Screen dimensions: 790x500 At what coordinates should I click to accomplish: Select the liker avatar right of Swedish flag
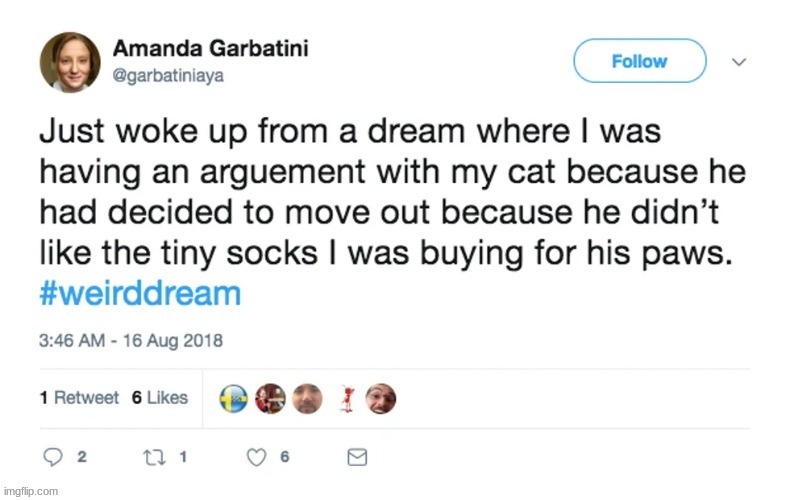click(x=271, y=398)
